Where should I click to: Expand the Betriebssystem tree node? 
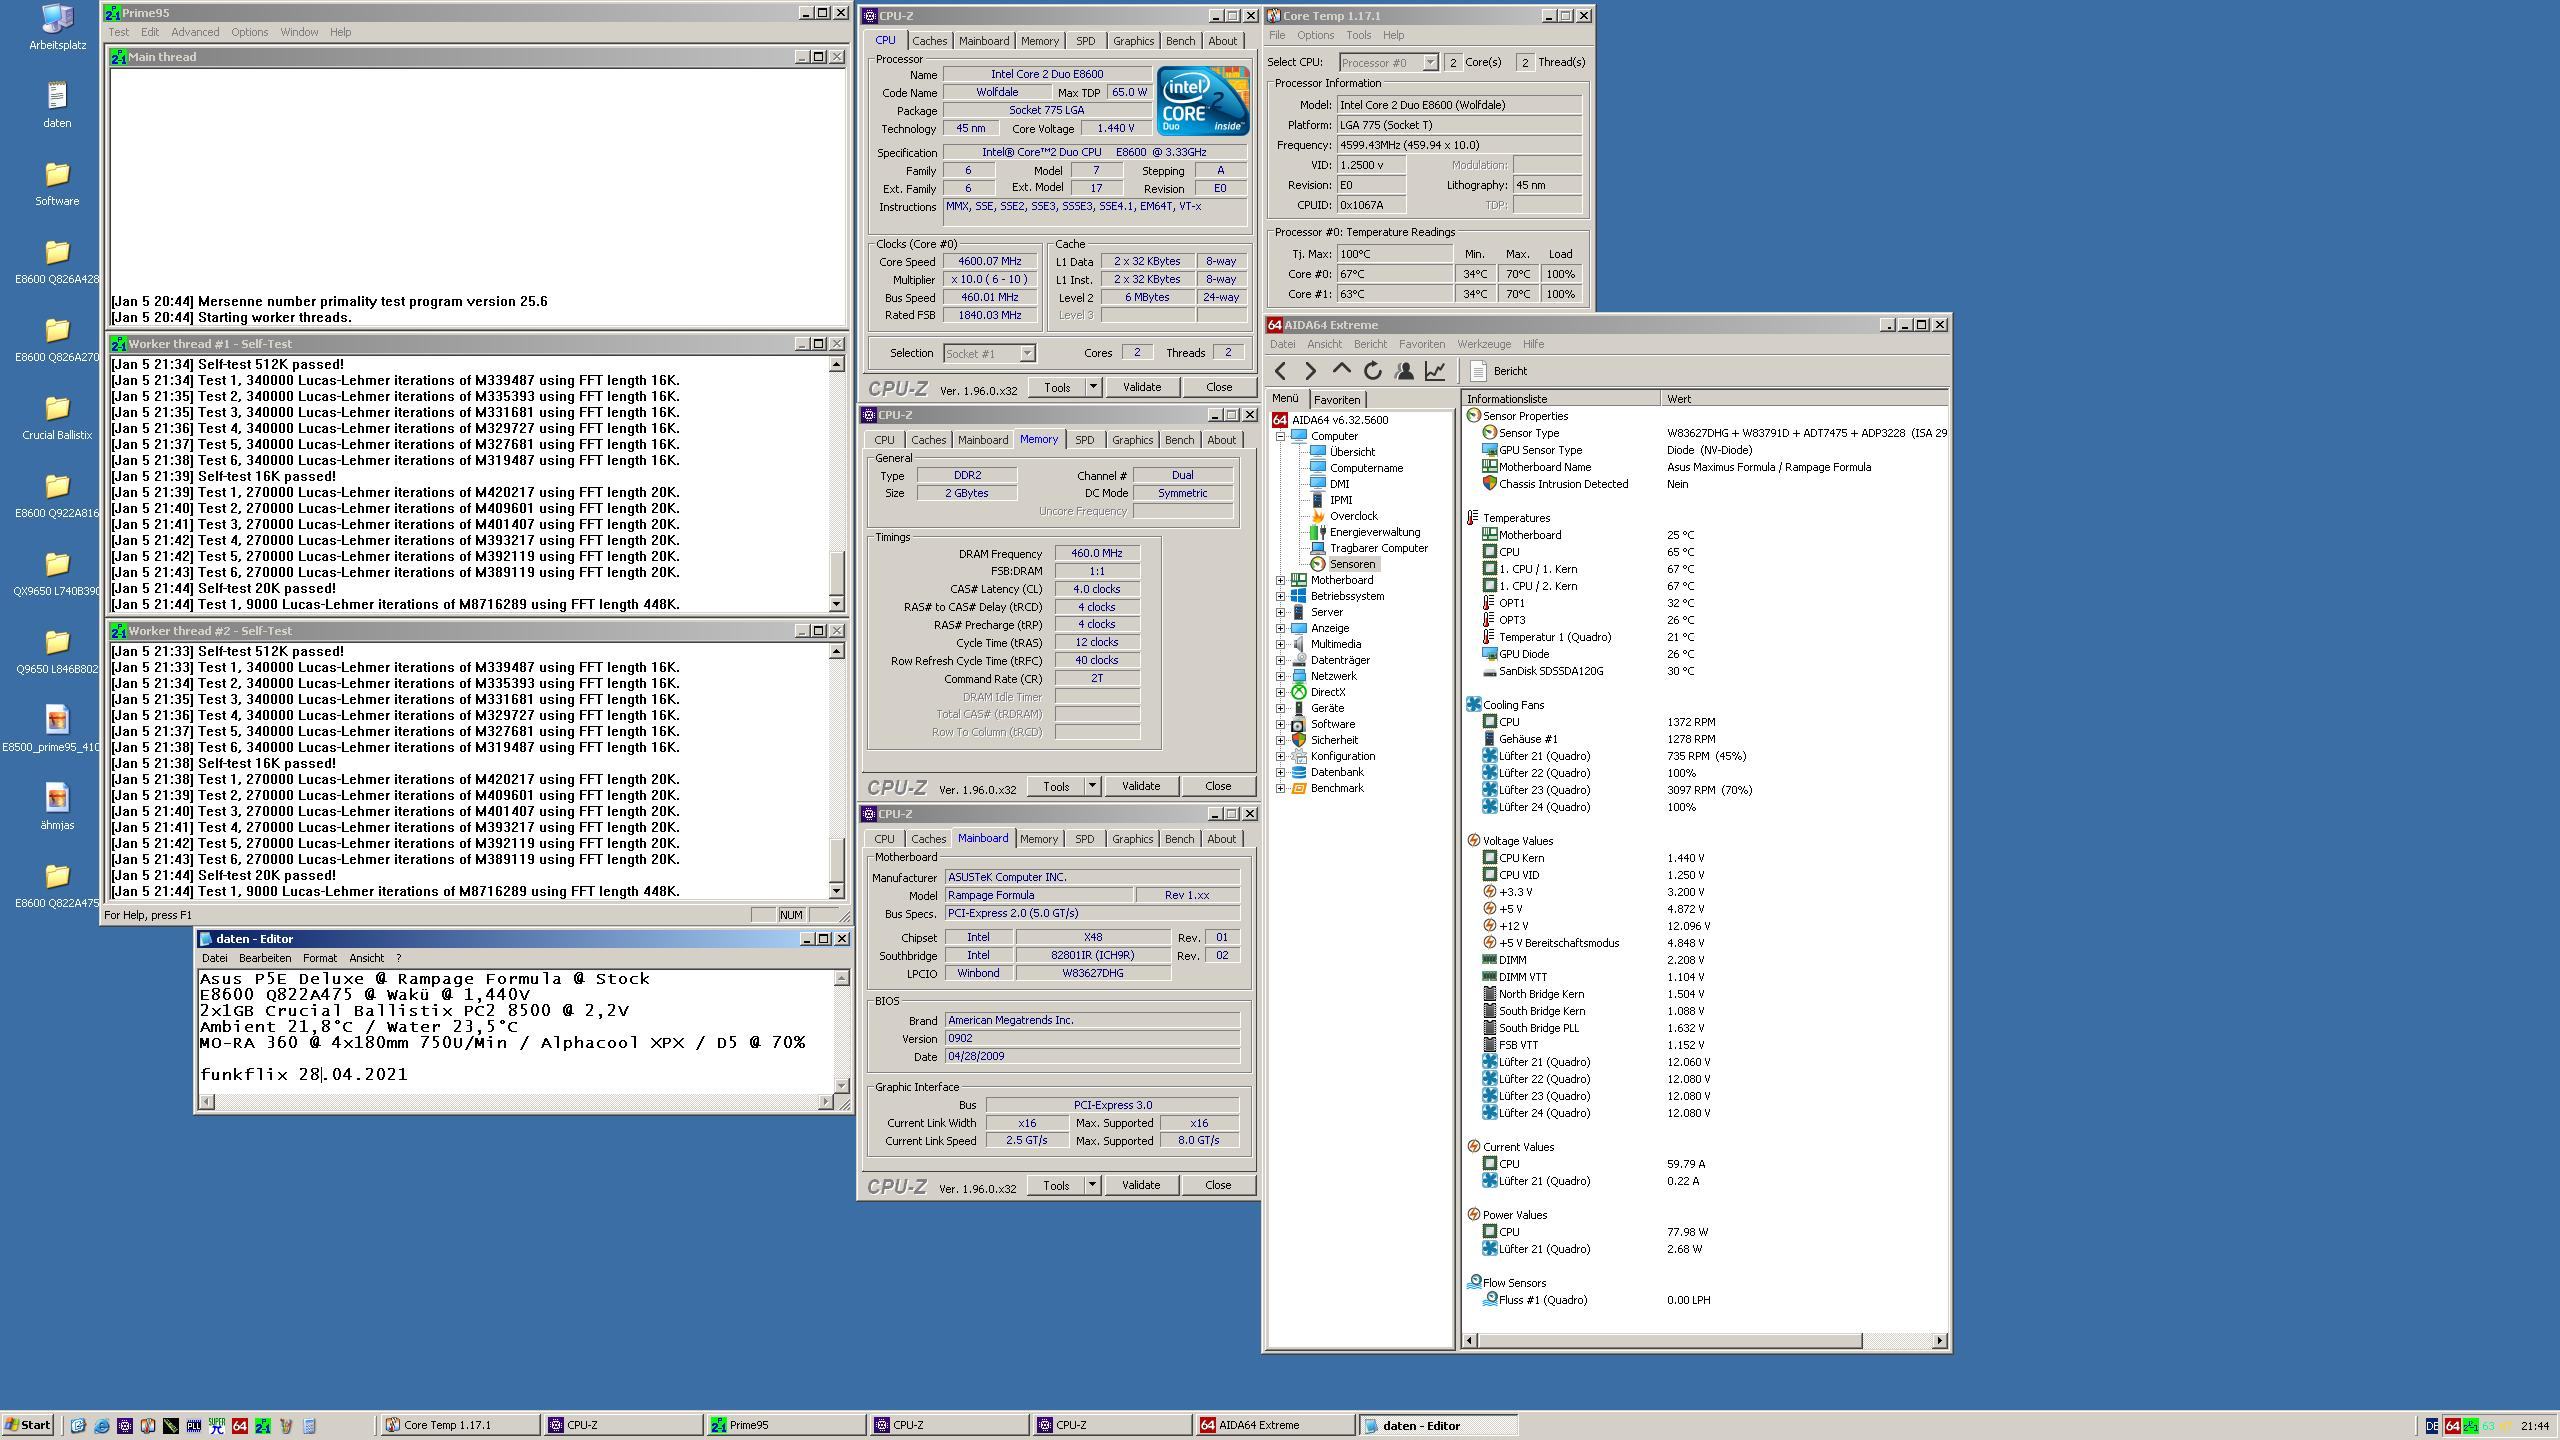coord(1280,596)
